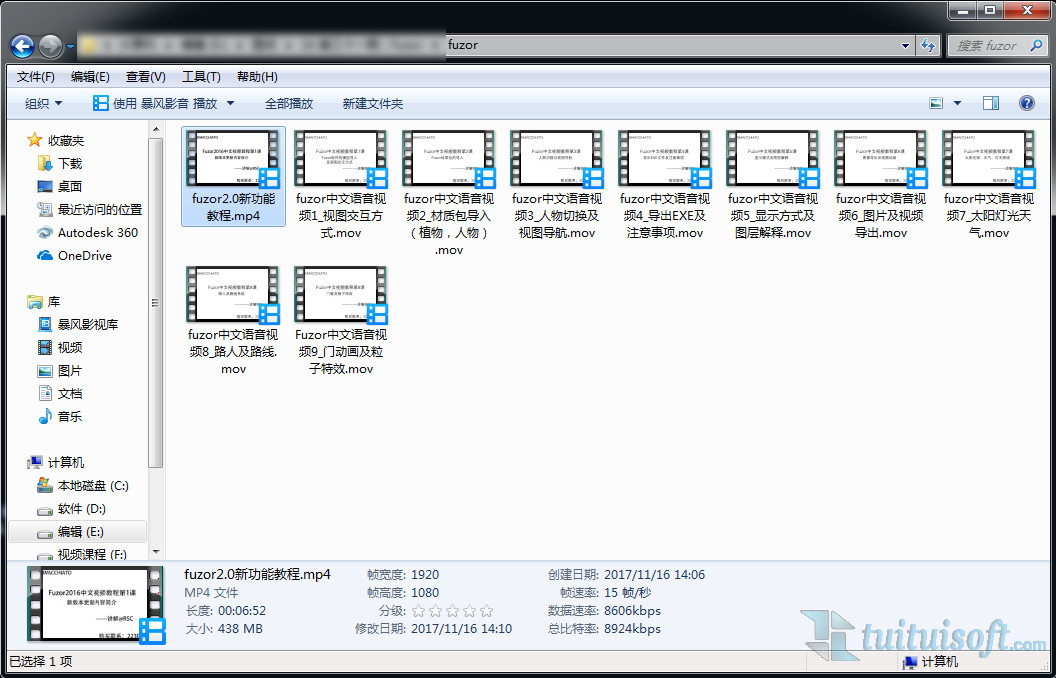Open the 组织 organize dropdown
Viewport: 1056px width, 678px height.
pos(43,103)
